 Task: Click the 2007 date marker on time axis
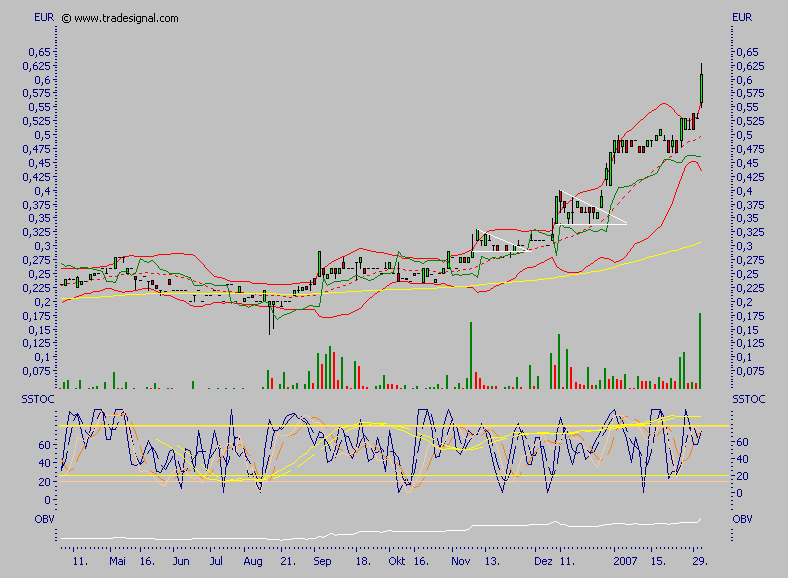pyautogui.click(x=626, y=563)
